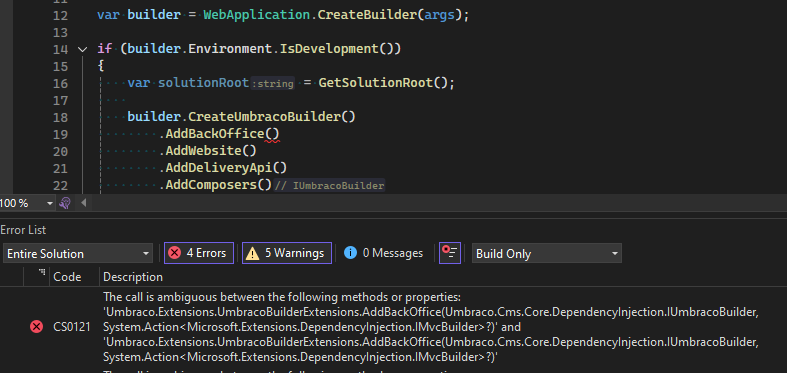Click the AddDeliveryApi() call on line 21
Image resolution: width=787 pixels, height=373 pixels.
(x=226, y=168)
